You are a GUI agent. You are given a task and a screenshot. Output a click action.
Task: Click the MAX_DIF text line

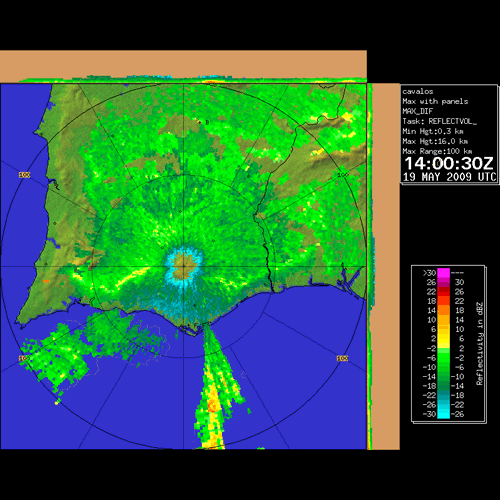pyautogui.click(x=417, y=111)
